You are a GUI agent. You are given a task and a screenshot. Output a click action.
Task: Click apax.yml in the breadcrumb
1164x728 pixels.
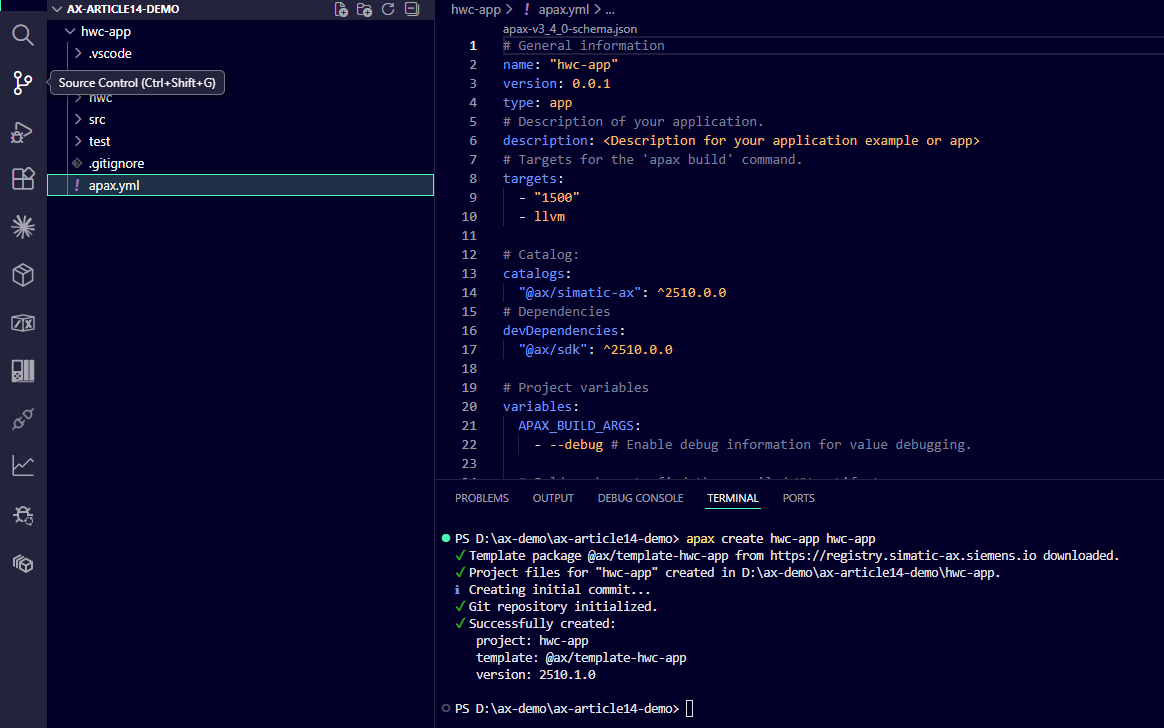tap(563, 10)
